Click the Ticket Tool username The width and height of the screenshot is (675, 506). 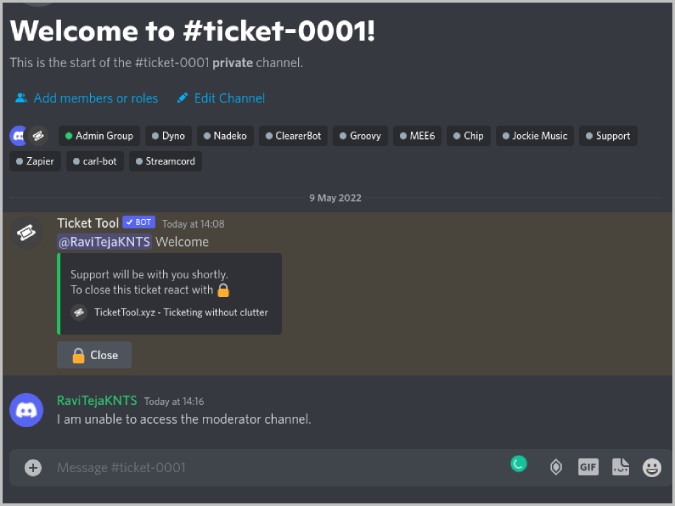coord(88,223)
